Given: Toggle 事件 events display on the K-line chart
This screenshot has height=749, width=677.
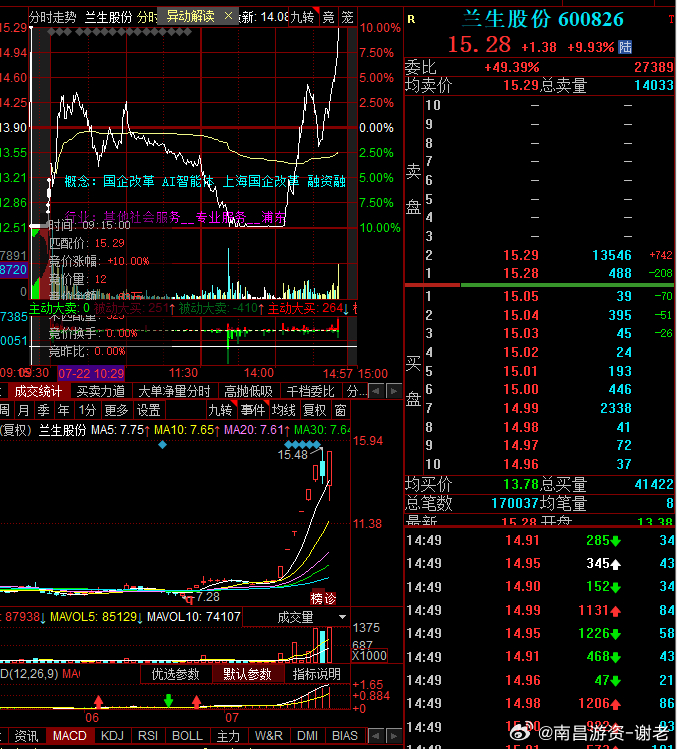Looking at the screenshot, I should click(253, 410).
